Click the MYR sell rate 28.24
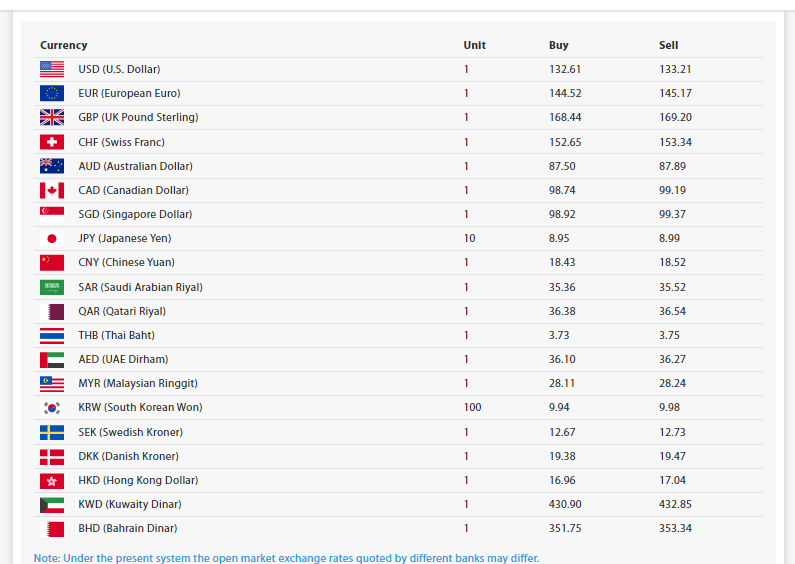 pos(672,383)
